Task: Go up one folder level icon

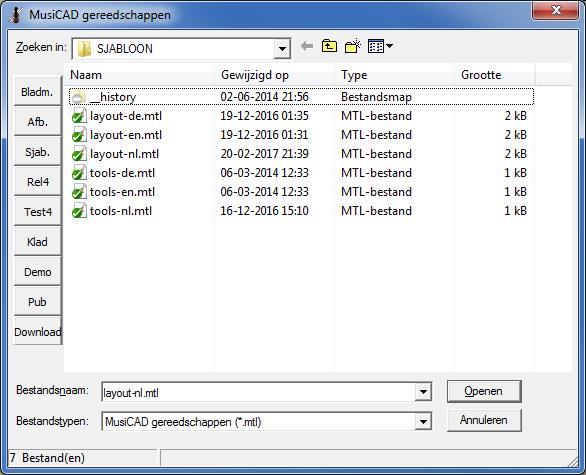Action: pyautogui.click(x=329, y=46)
